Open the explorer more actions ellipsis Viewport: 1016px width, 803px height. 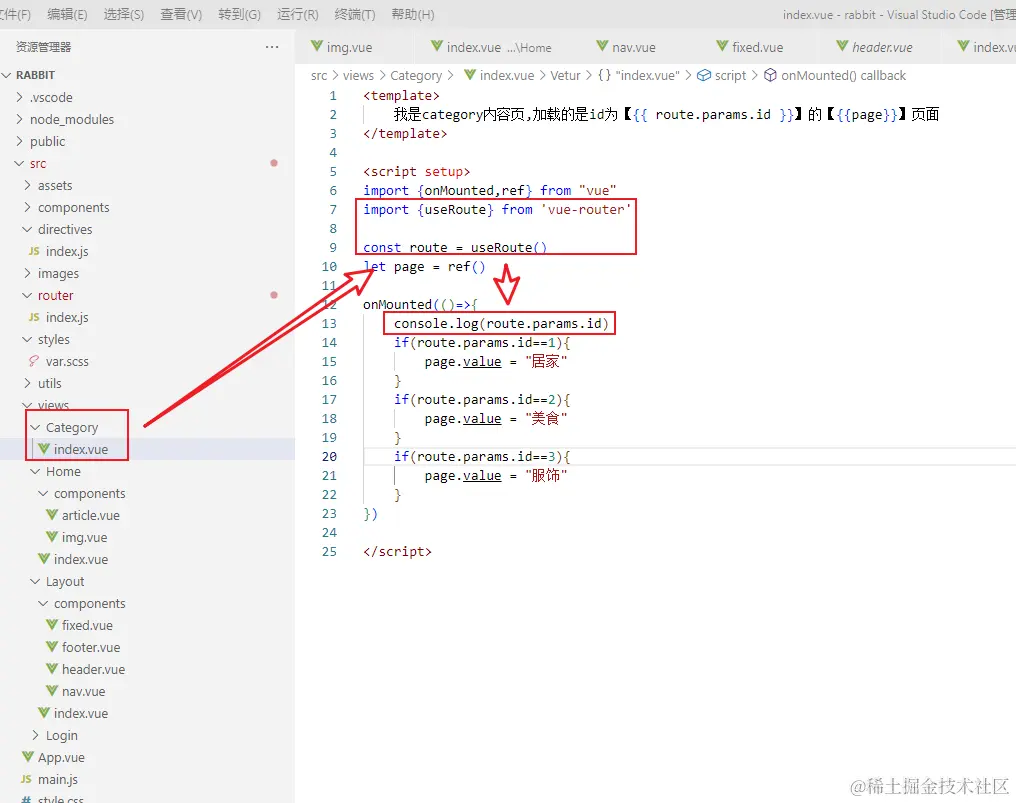point(272,47)
